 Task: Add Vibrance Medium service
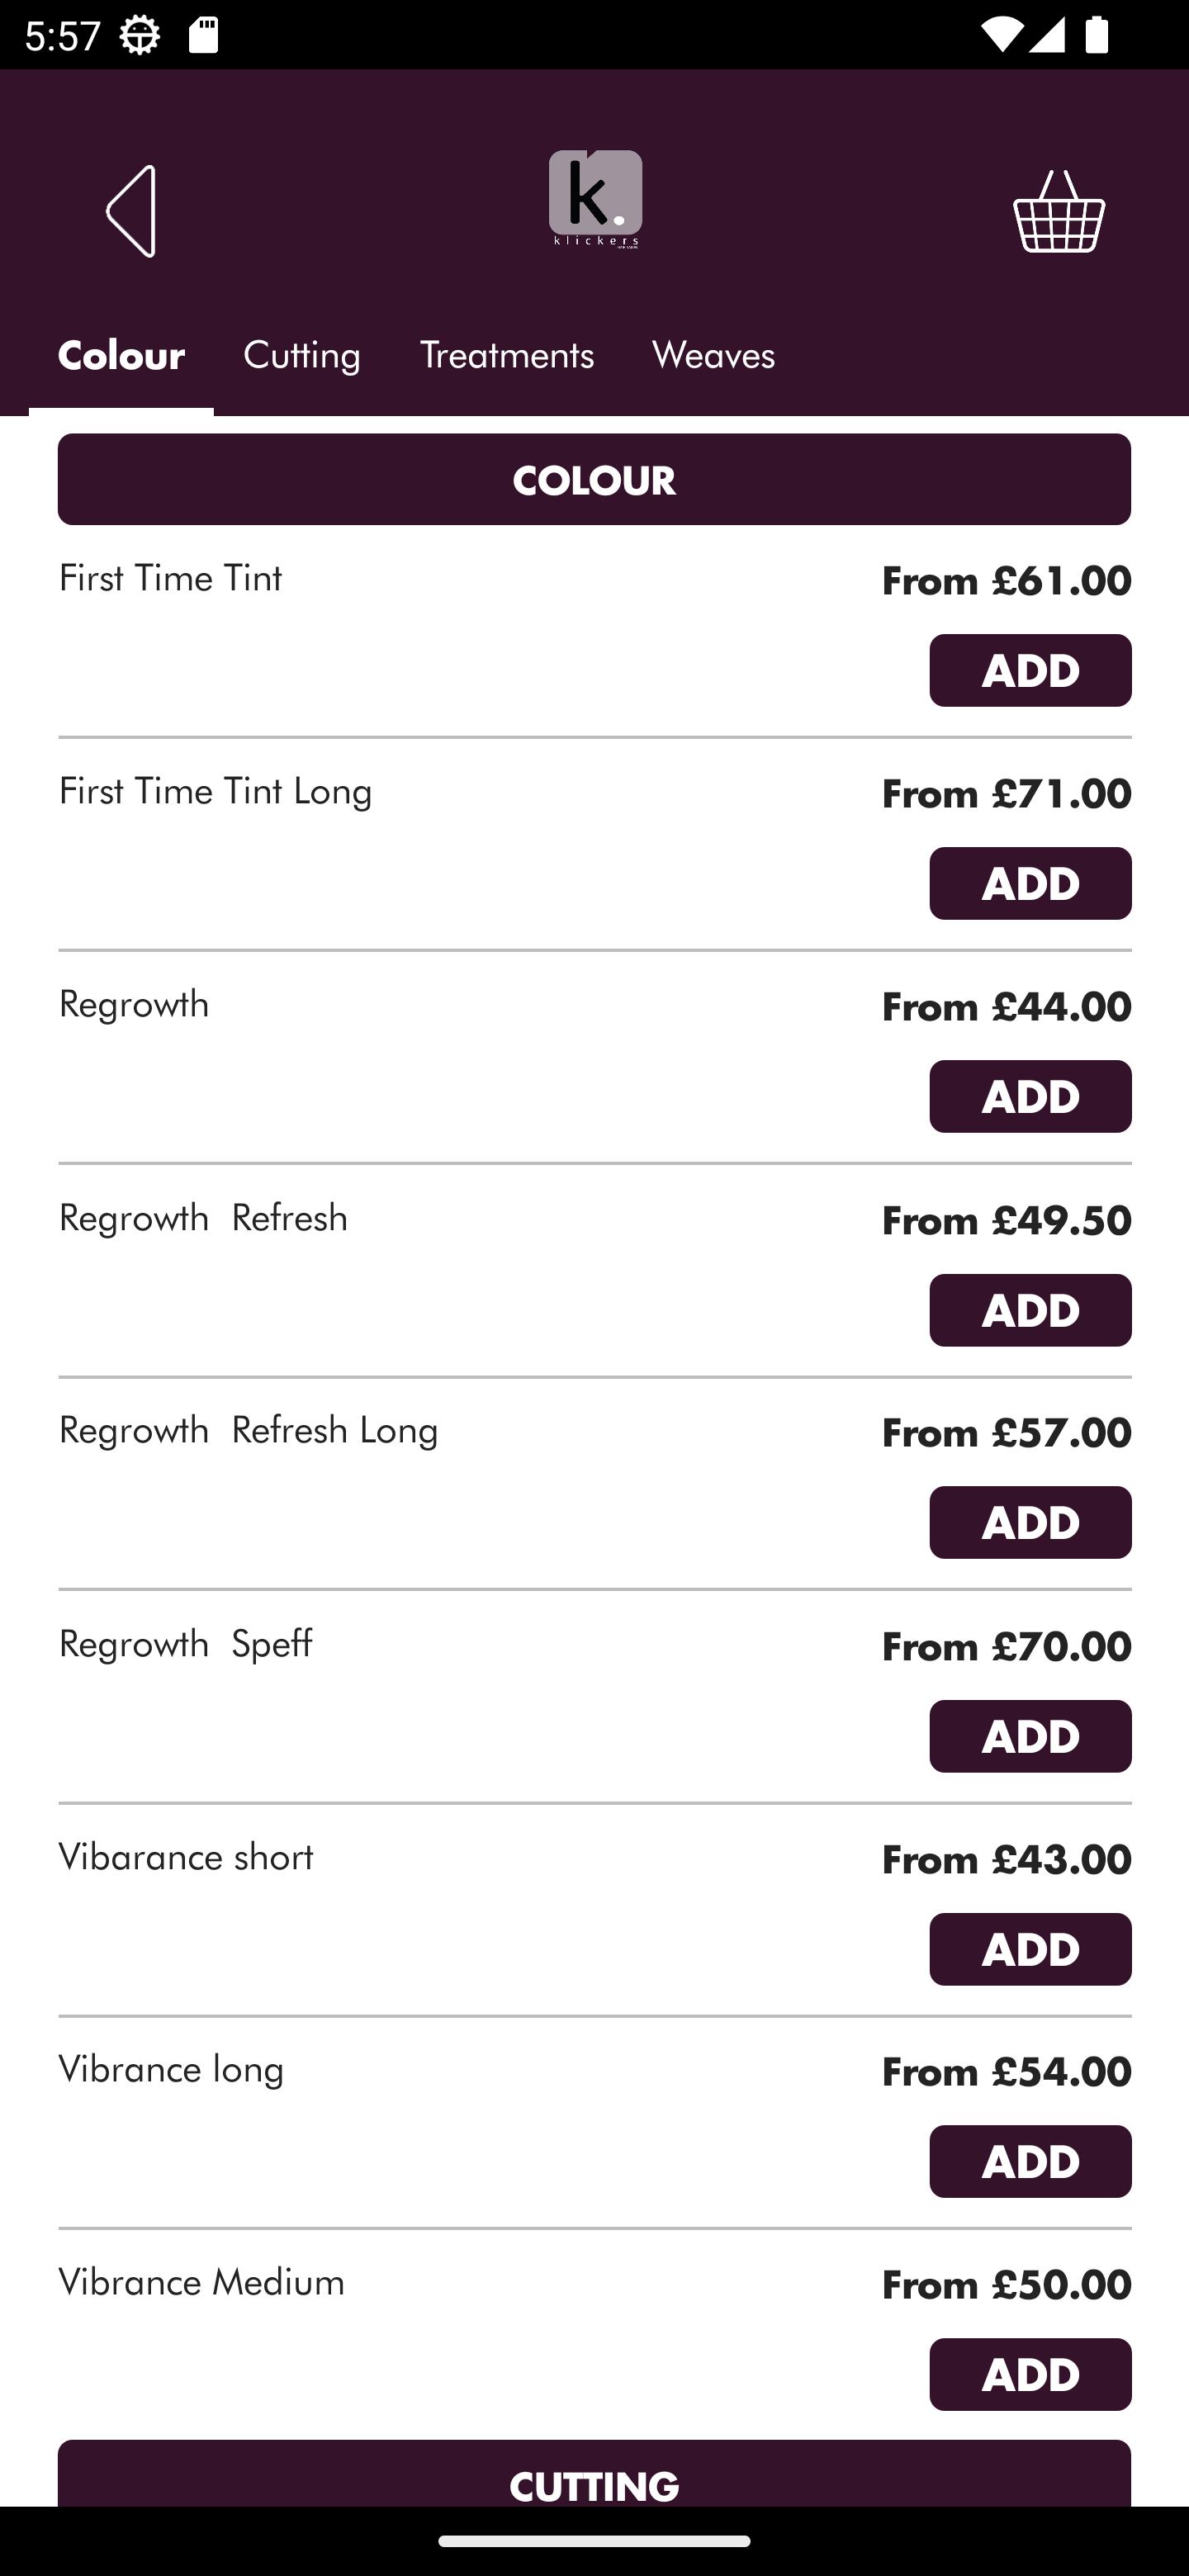point(1030,2374)
